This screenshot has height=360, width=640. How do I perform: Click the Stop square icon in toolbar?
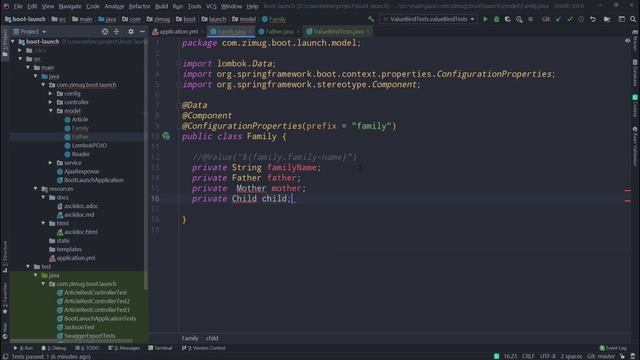530,19
